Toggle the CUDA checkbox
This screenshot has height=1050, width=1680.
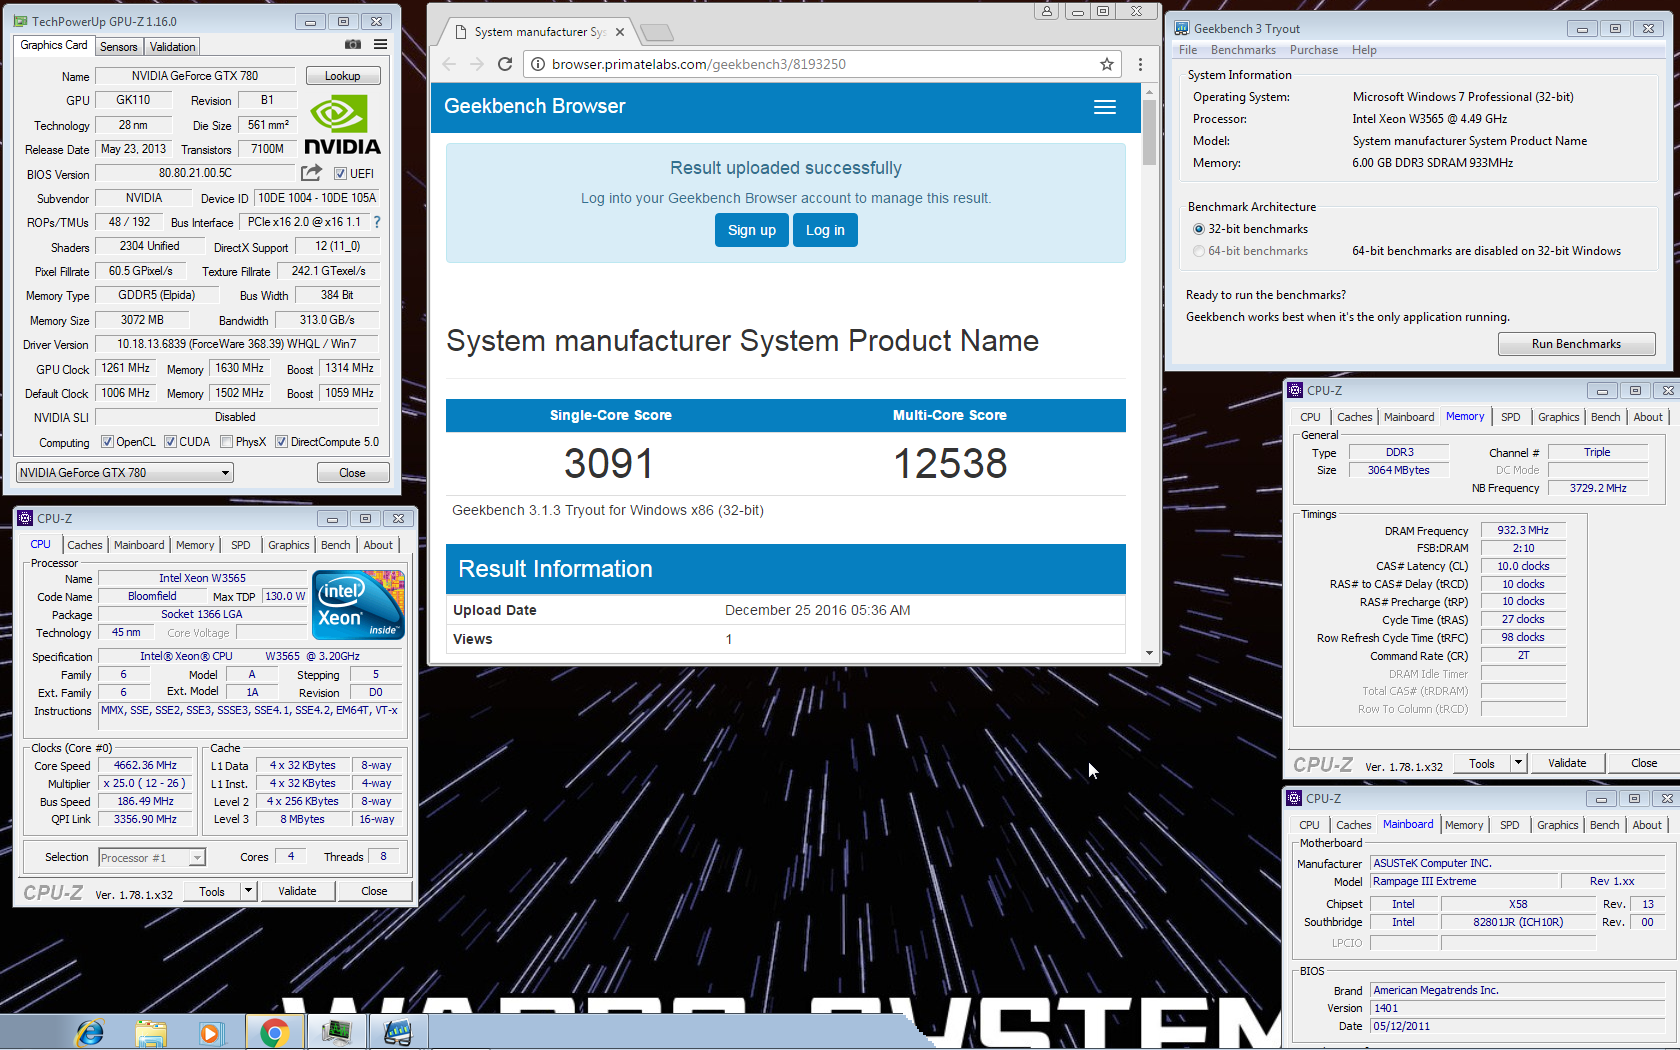[x=170, y=441]
